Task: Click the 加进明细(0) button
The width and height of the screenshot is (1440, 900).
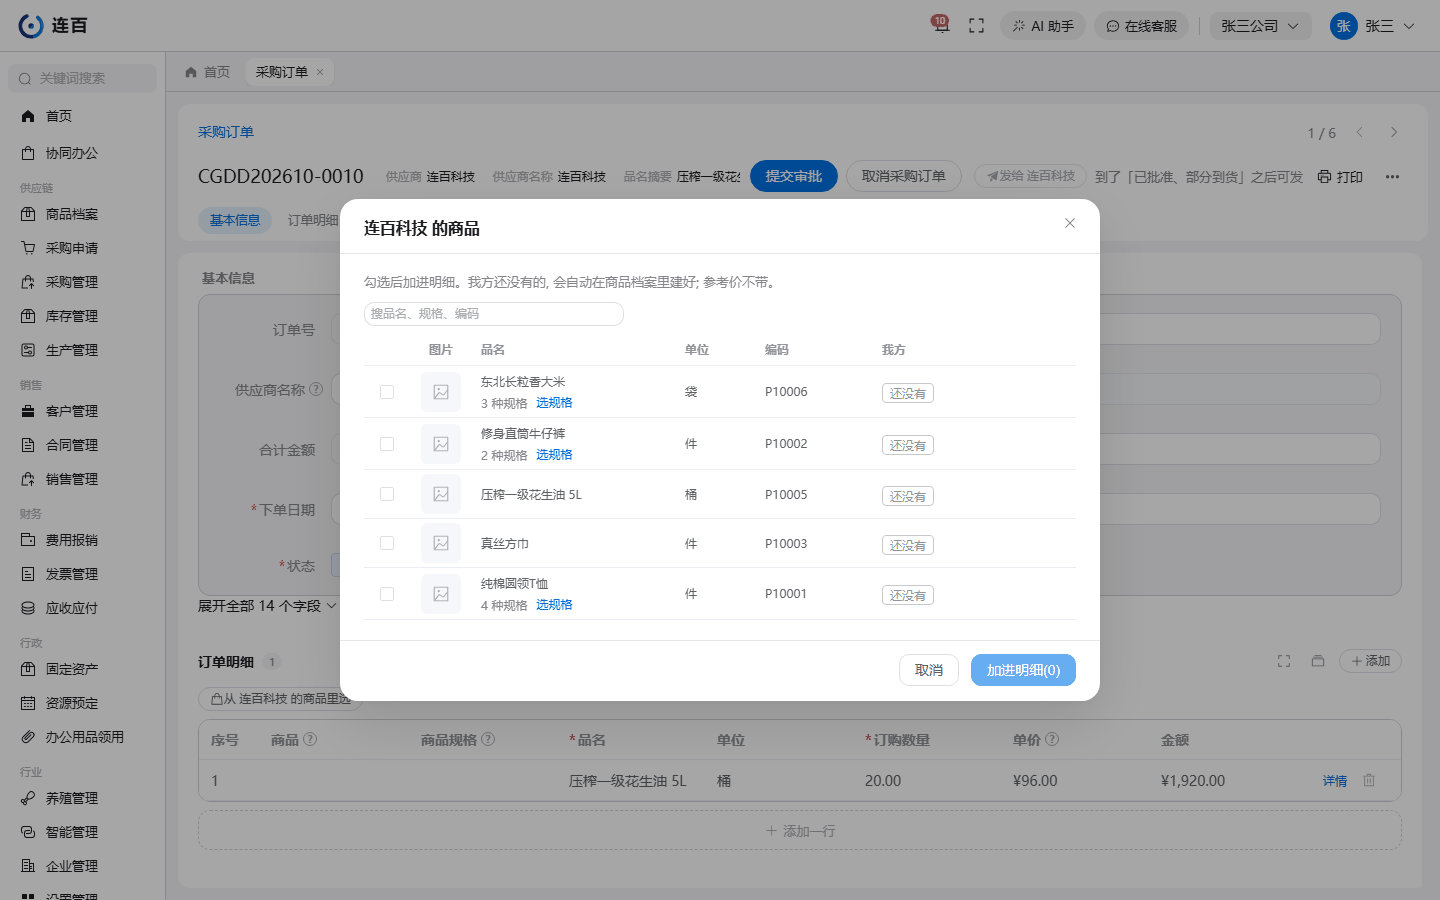Action: point(1023,670)
